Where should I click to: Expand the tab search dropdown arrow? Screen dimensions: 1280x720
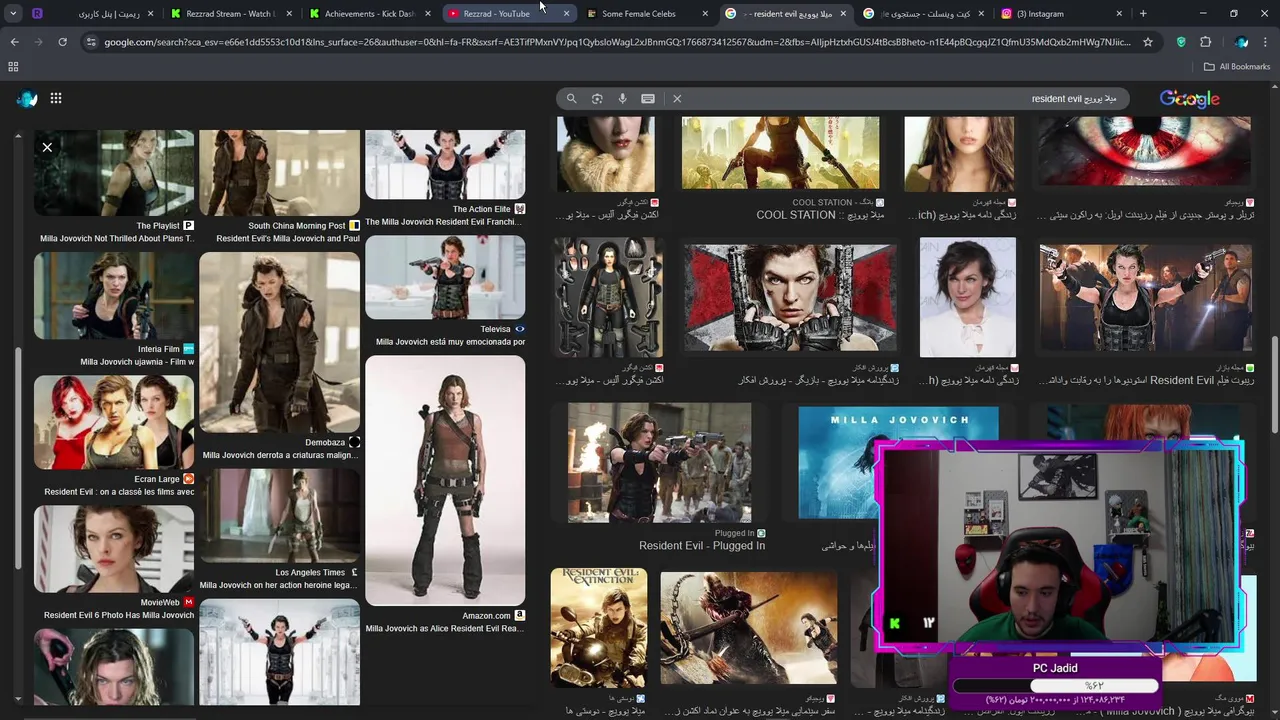coord(13,14)
